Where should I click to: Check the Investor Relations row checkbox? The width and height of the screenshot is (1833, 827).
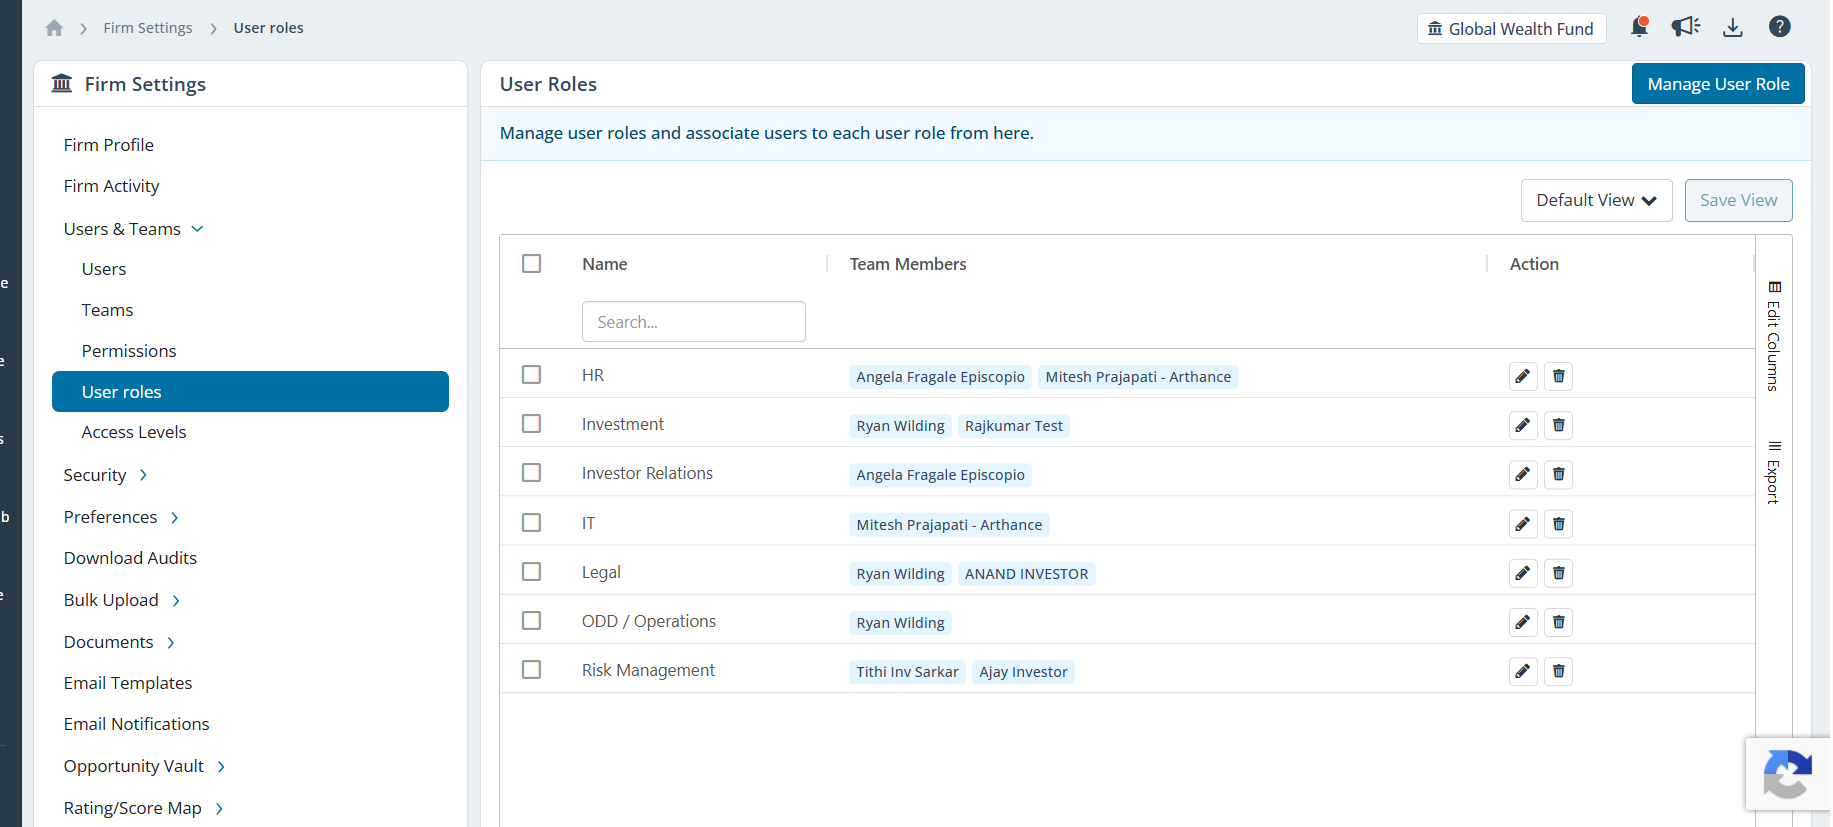[532, 472]
